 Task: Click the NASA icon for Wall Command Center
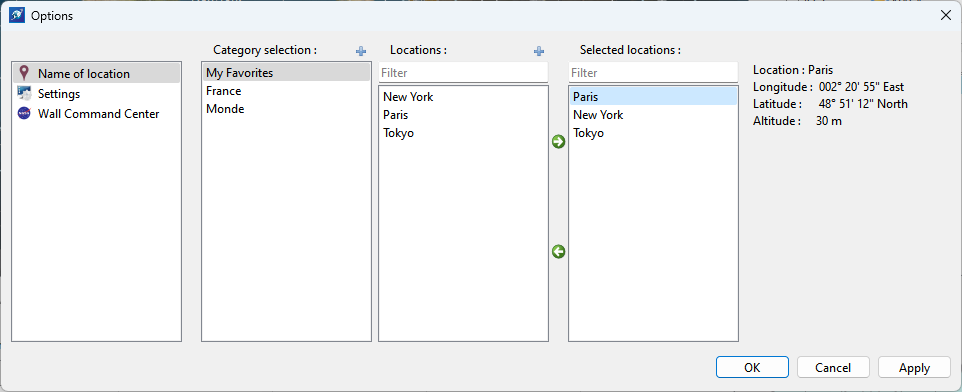coord(24,113)
